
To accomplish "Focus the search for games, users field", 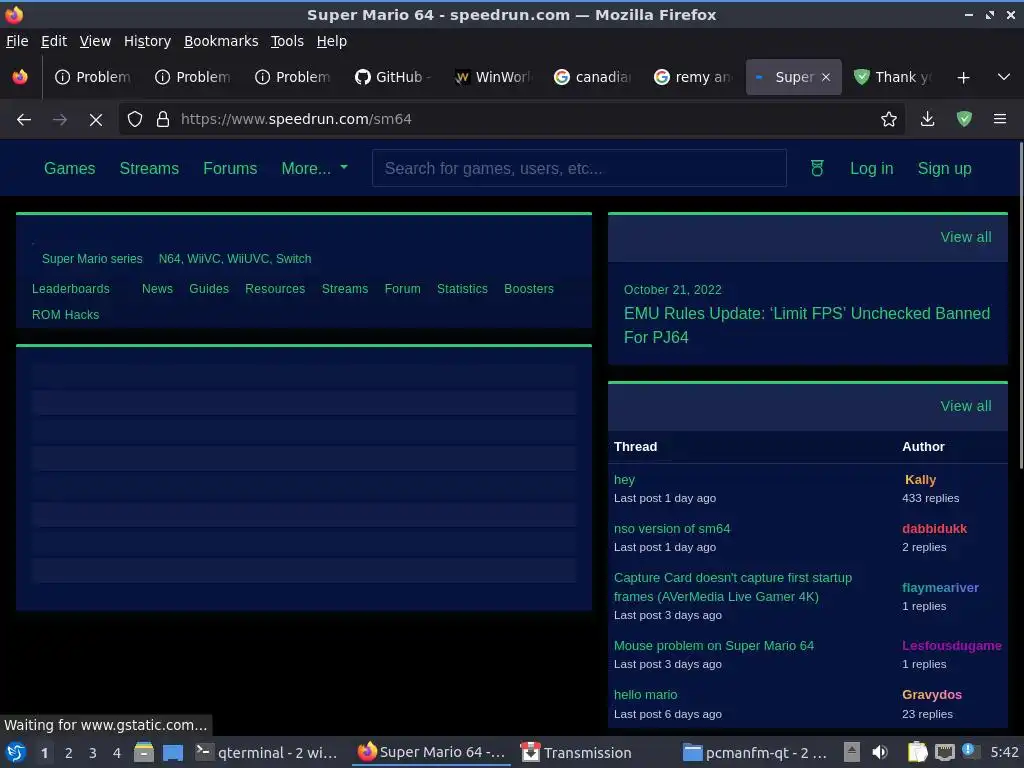I will 579,168.
